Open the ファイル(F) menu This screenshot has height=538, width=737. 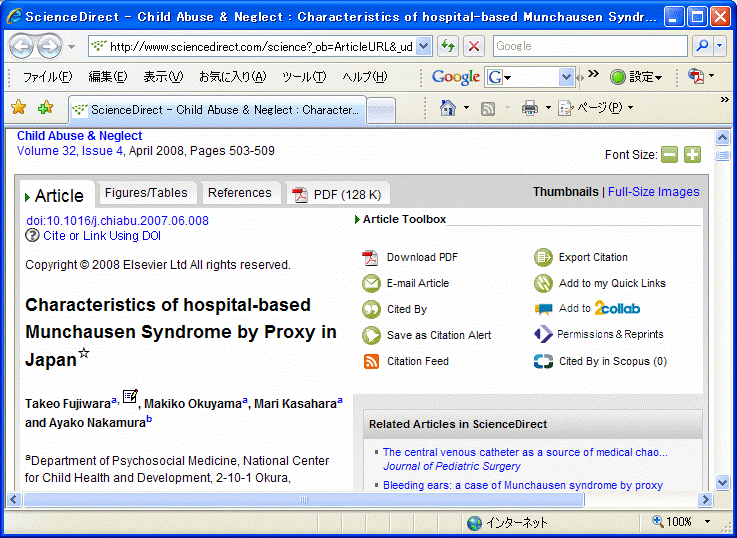pos(47,77)
